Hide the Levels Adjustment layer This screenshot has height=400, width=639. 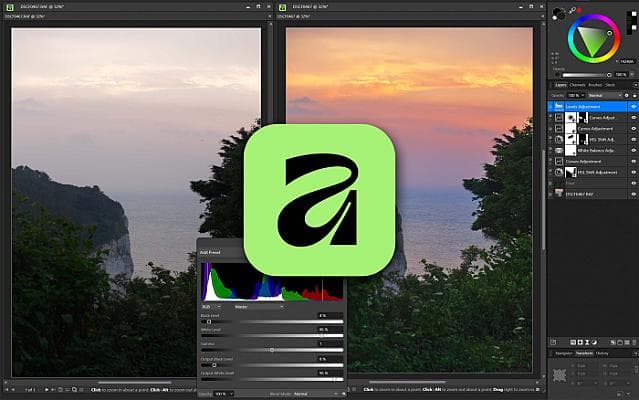[633, 107]
